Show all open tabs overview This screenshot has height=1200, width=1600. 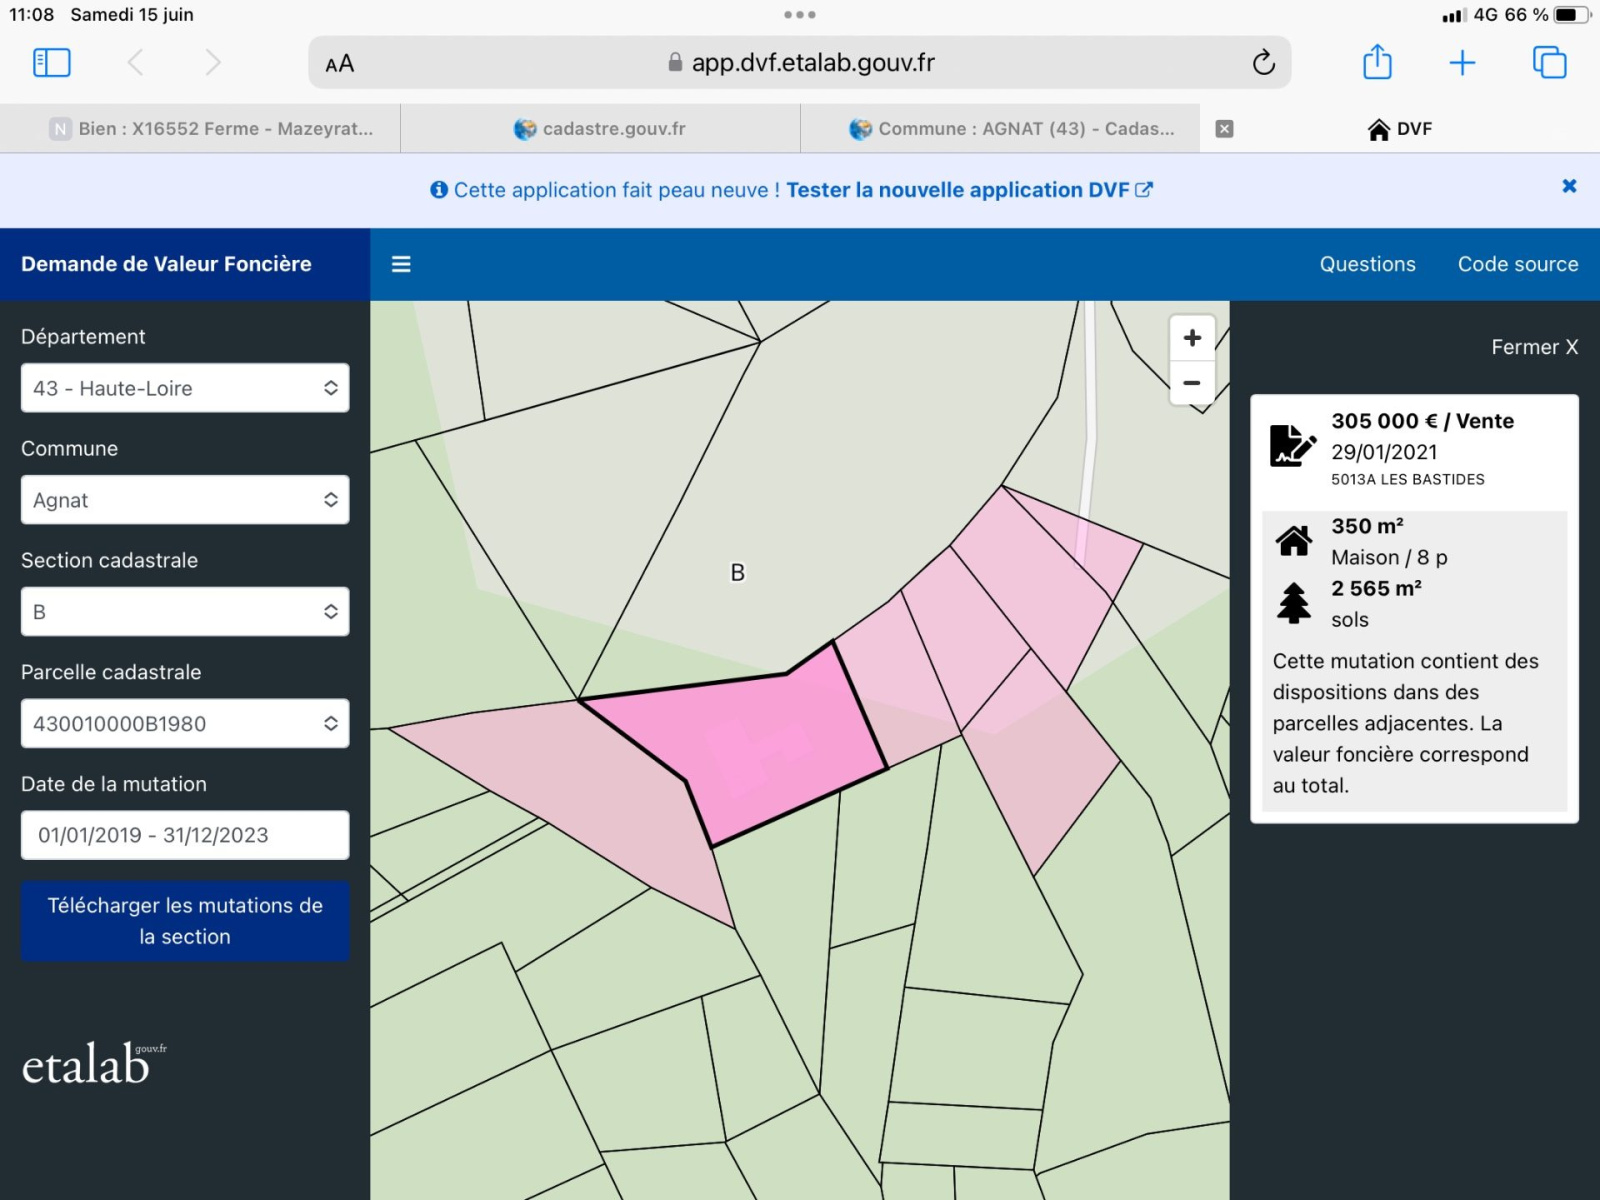click(1549, 63)
